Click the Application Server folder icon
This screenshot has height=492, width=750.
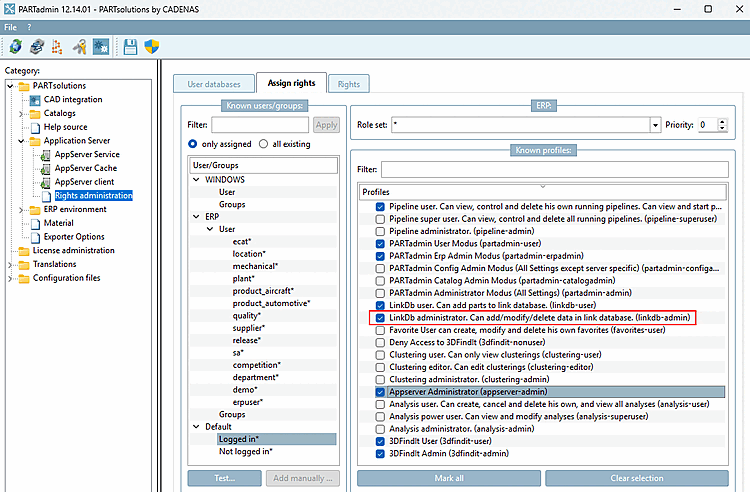(x=35, y=141)
